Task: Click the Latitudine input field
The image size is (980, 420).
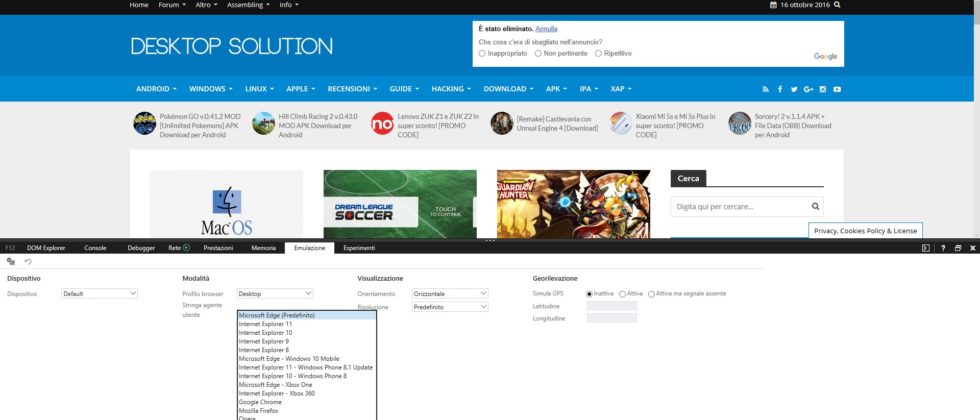Action: pos(611,306)
